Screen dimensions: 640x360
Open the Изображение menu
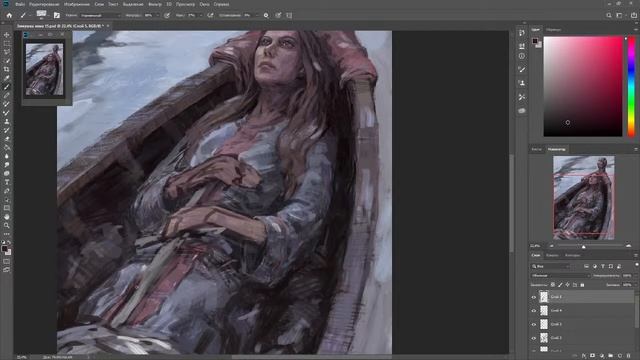tap(77, 4)
